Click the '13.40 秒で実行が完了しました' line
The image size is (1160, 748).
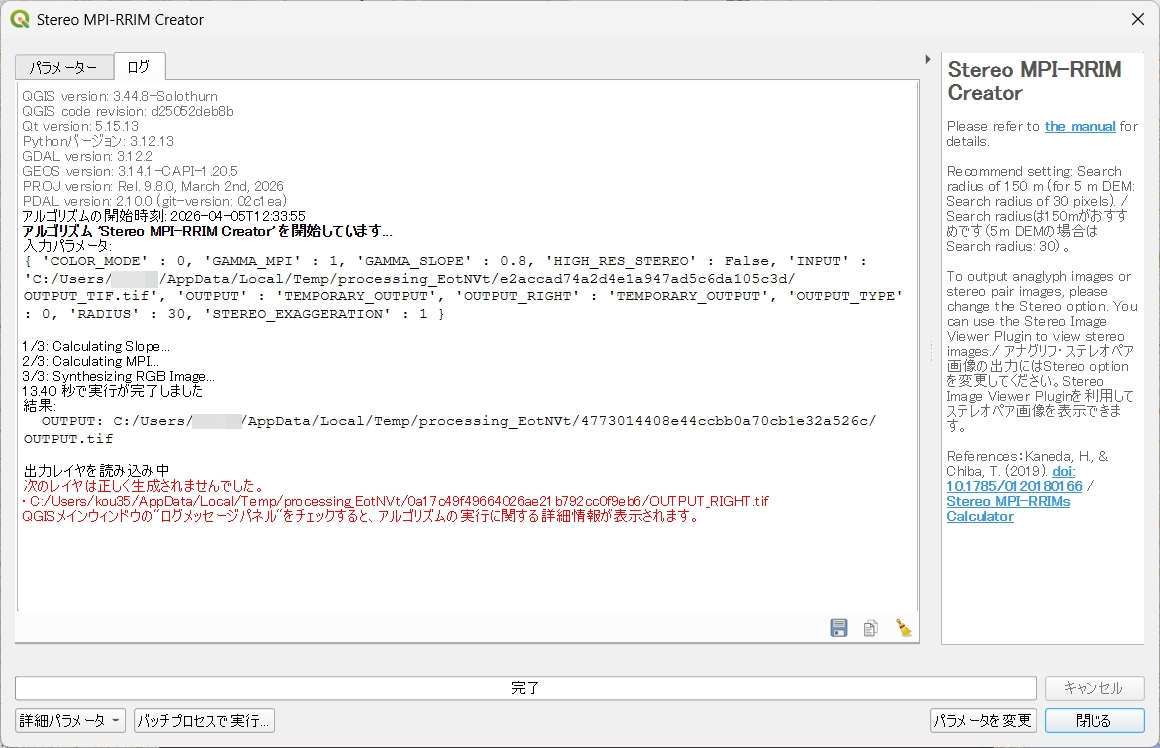(x=112, y=391)
